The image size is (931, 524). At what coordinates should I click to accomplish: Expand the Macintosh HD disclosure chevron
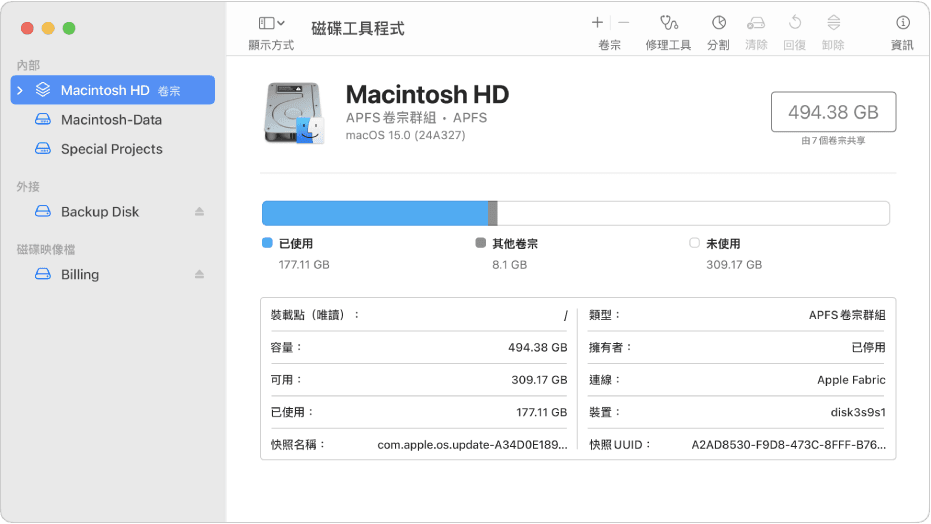click(20, 90)
